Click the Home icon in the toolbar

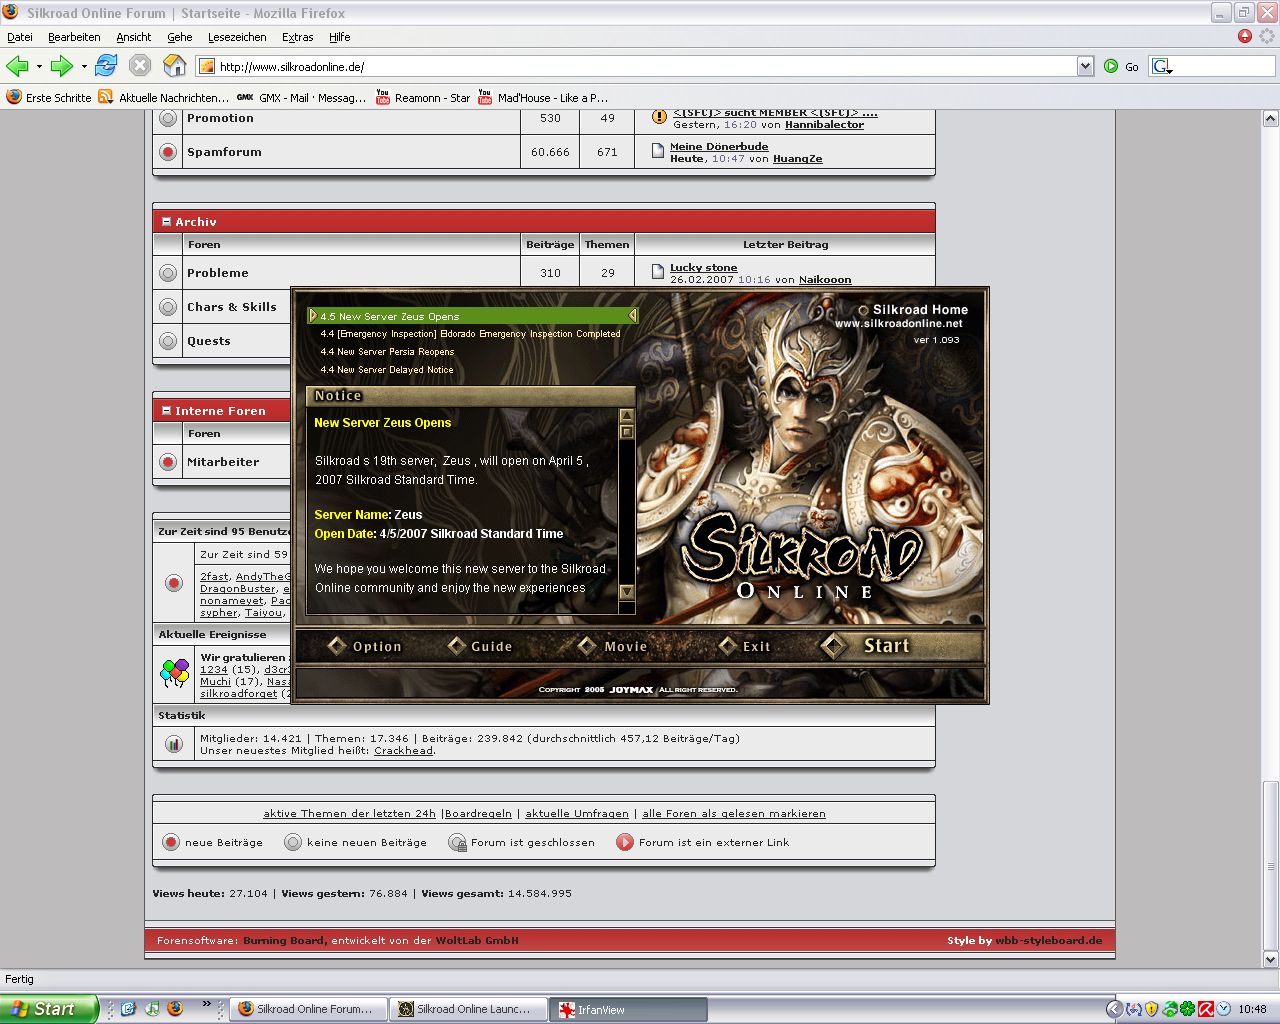pos(174,66)
